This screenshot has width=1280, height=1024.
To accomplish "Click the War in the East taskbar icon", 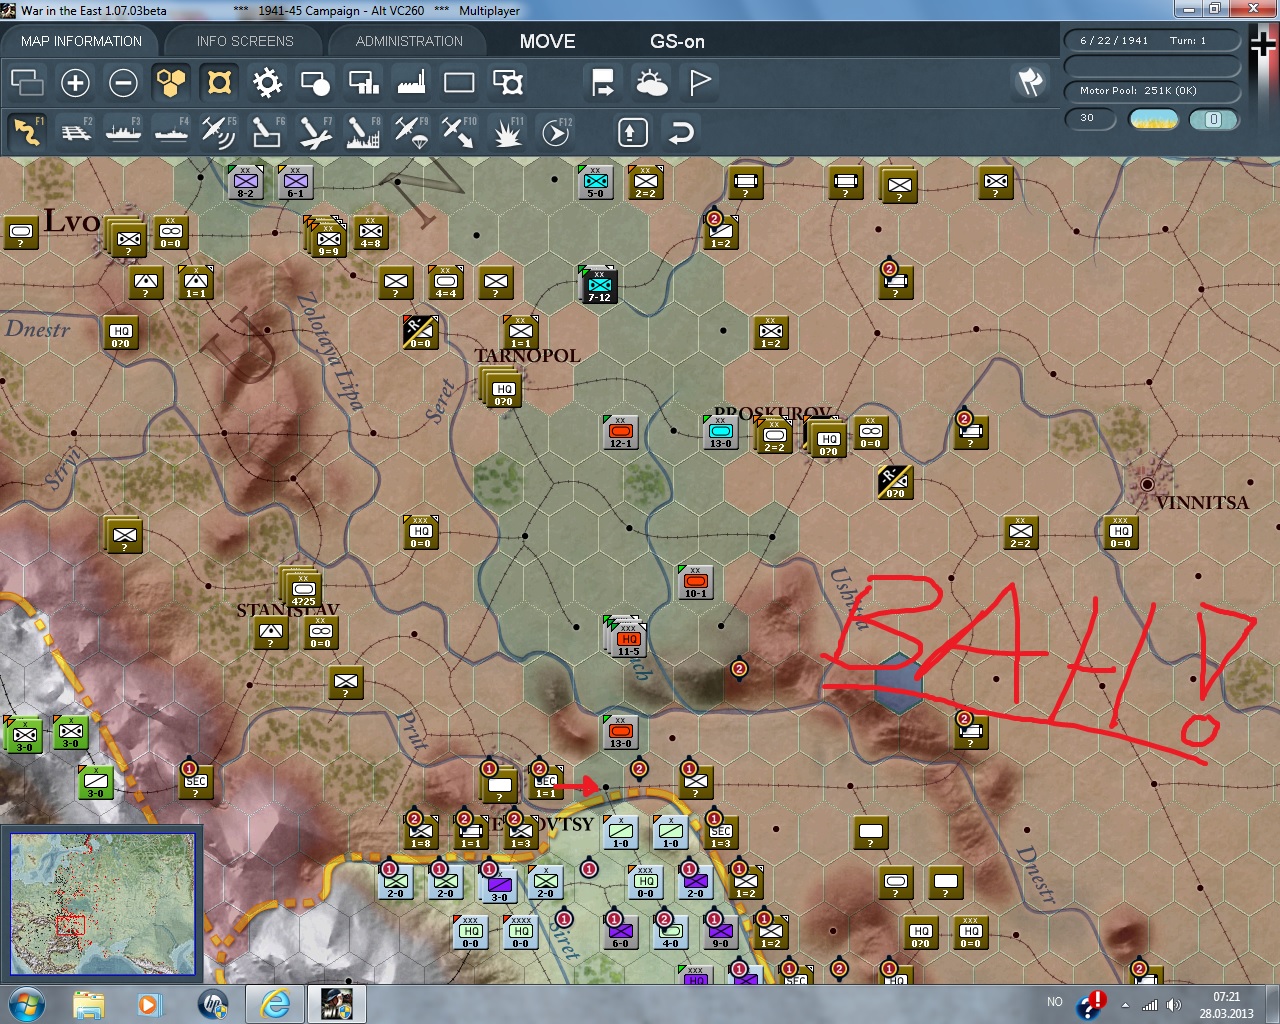I will point(337,1004).
